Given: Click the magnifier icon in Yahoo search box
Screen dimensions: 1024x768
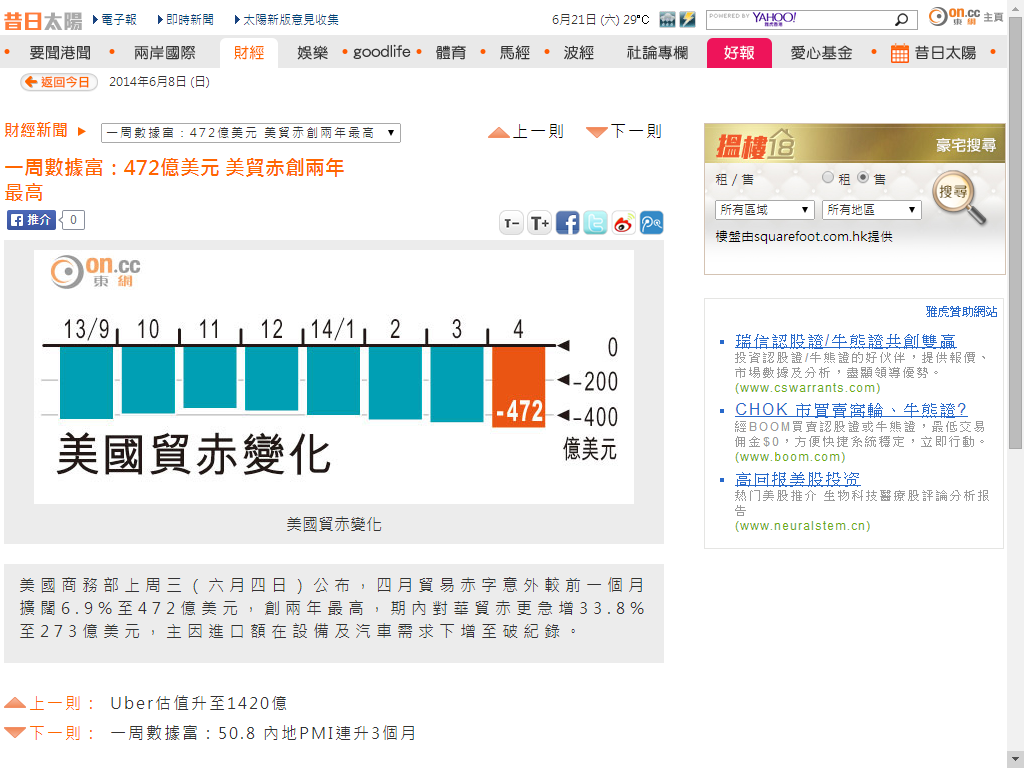Looking at the screenshot, I should (902, 20).
